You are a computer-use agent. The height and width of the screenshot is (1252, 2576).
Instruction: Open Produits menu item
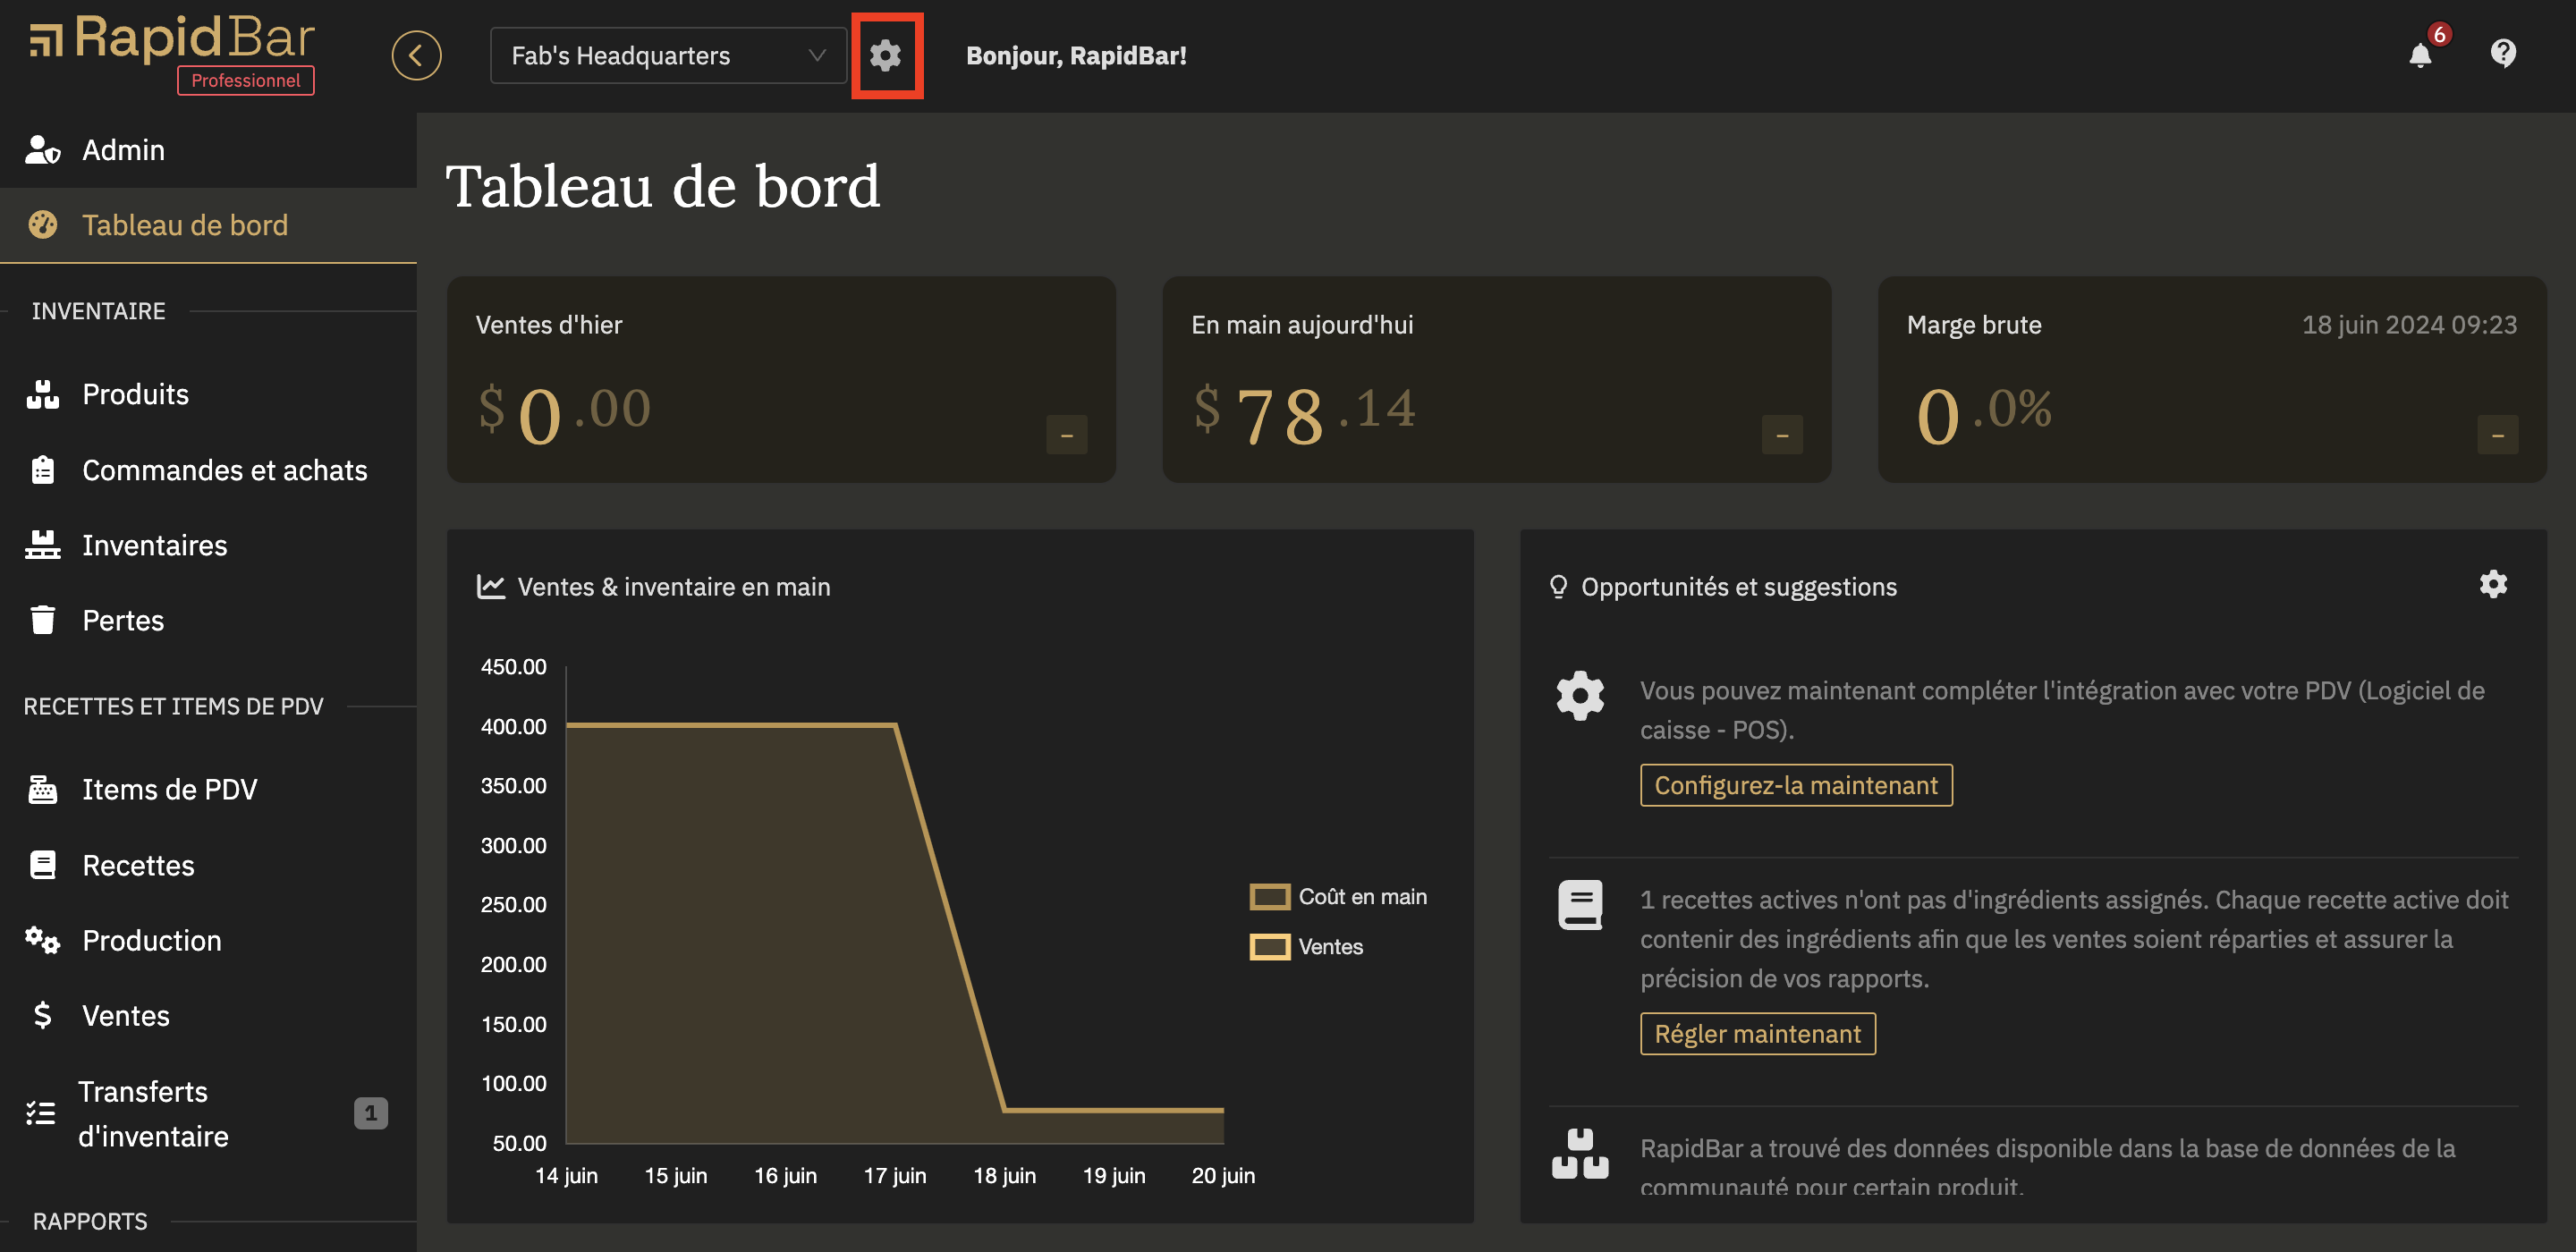[x=208, y=394]
